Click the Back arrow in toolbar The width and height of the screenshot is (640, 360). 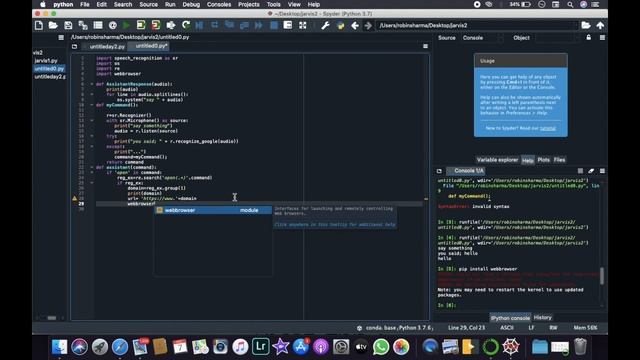coord(355,25)
